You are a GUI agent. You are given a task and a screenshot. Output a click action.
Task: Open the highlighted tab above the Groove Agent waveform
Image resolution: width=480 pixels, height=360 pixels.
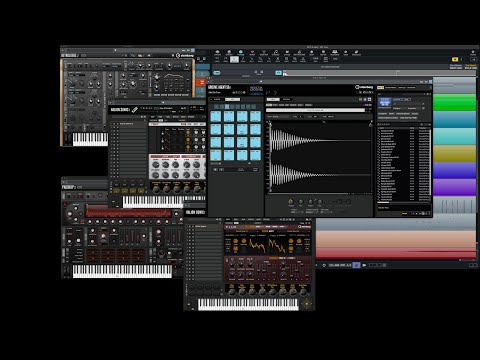[273, 99]
